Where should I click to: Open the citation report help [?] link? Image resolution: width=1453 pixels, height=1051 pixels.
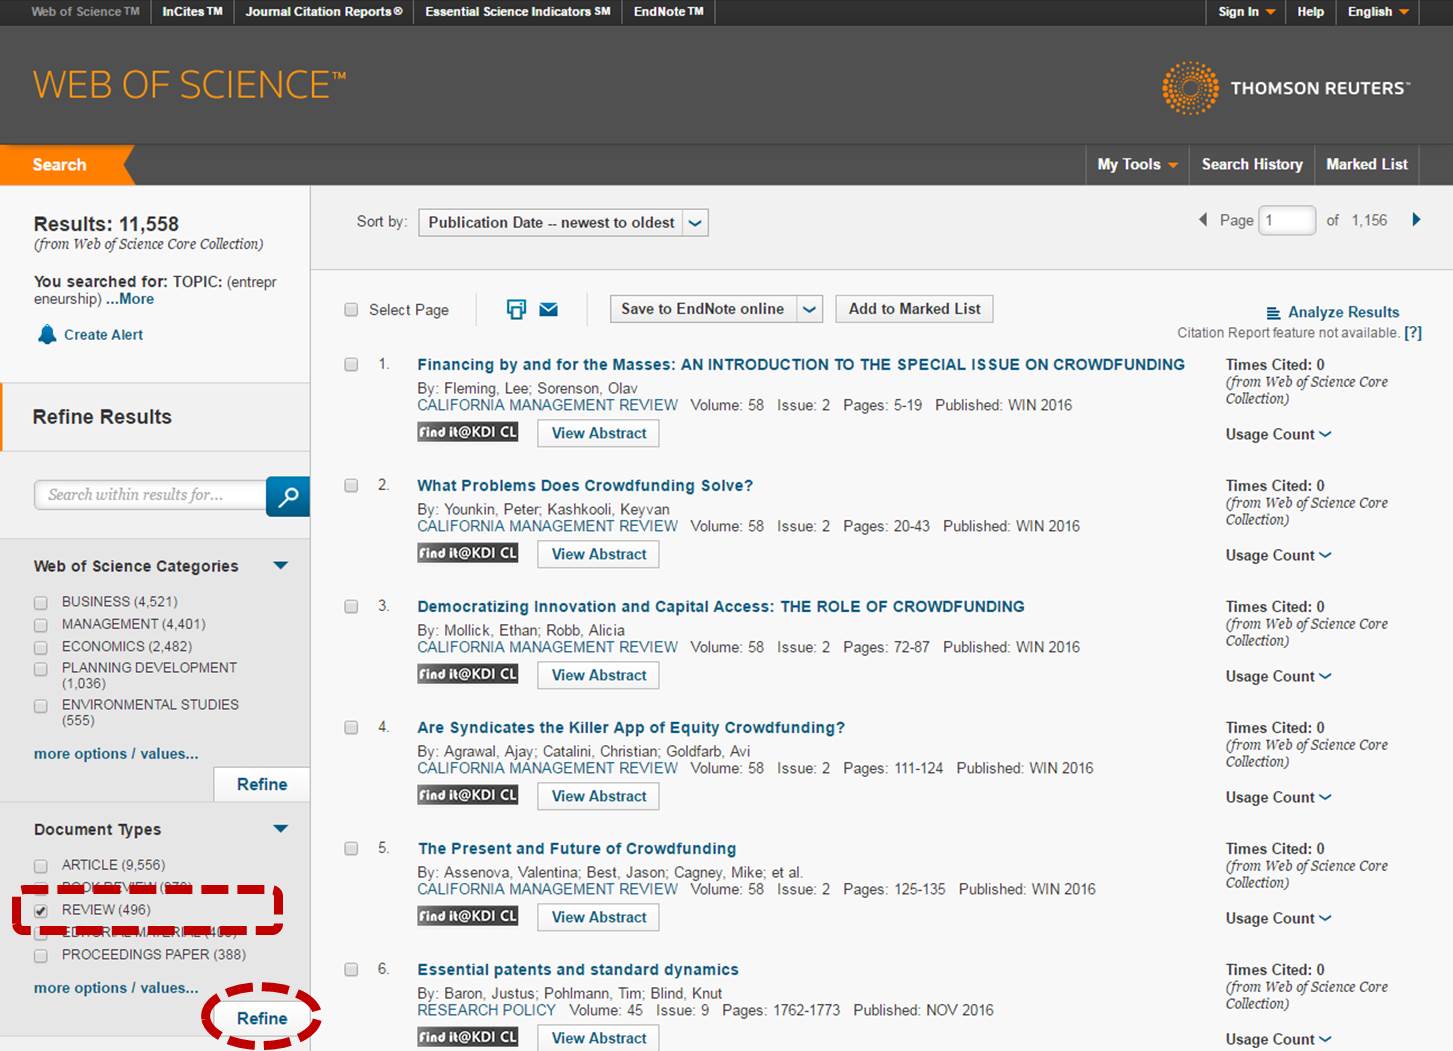1413,333
